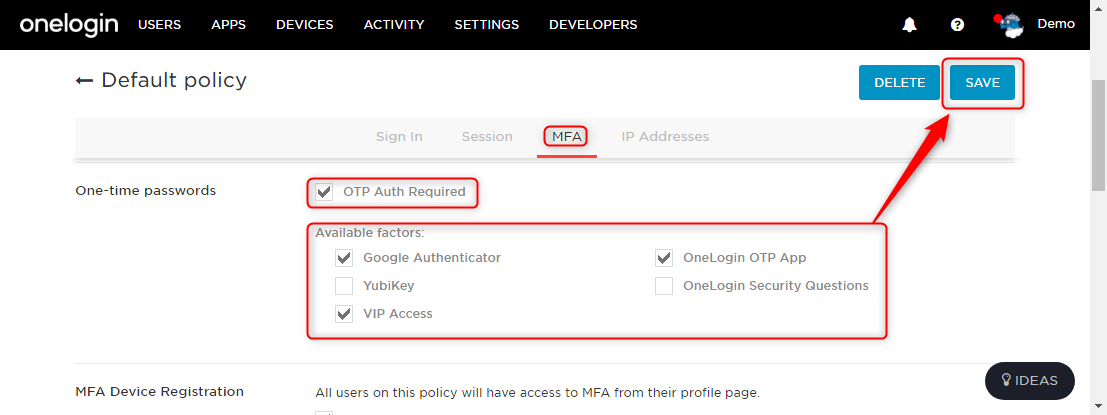Open the ACTIVITY menu
This screenshot has width=1107, height=415.
pyautogui.click(x=394, y=25)
